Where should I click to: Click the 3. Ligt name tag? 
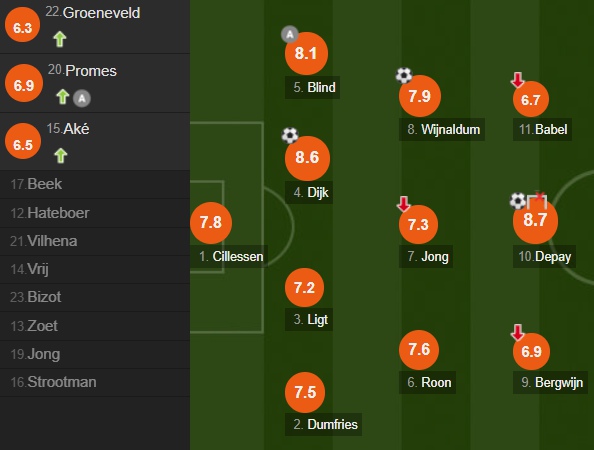[309, 319]
